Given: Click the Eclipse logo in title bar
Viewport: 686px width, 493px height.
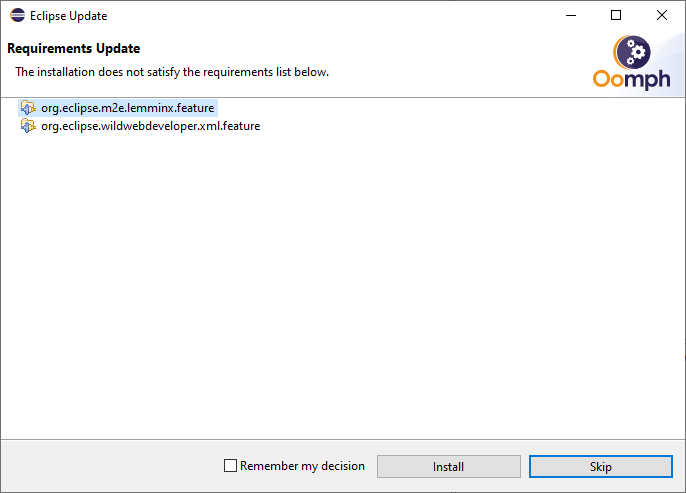Looking at the screenshot, I should 18,15.
